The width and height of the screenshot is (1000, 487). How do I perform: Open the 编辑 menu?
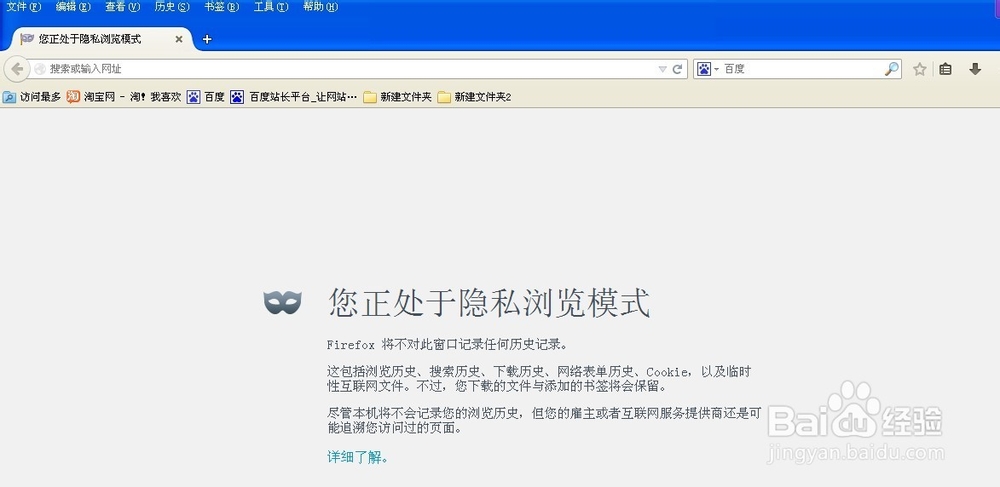click(73, 7)
